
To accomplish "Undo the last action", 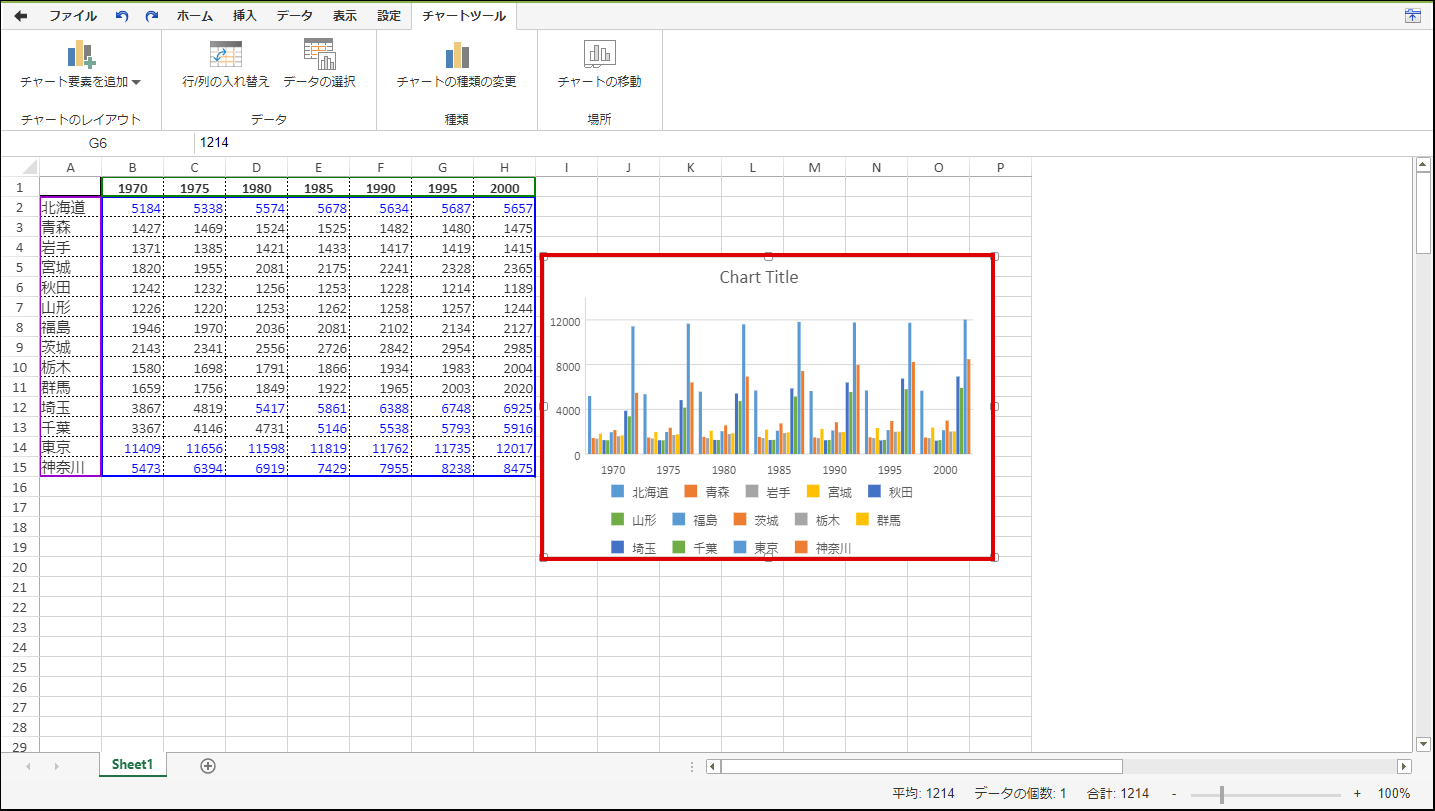I will pos(122,16).
